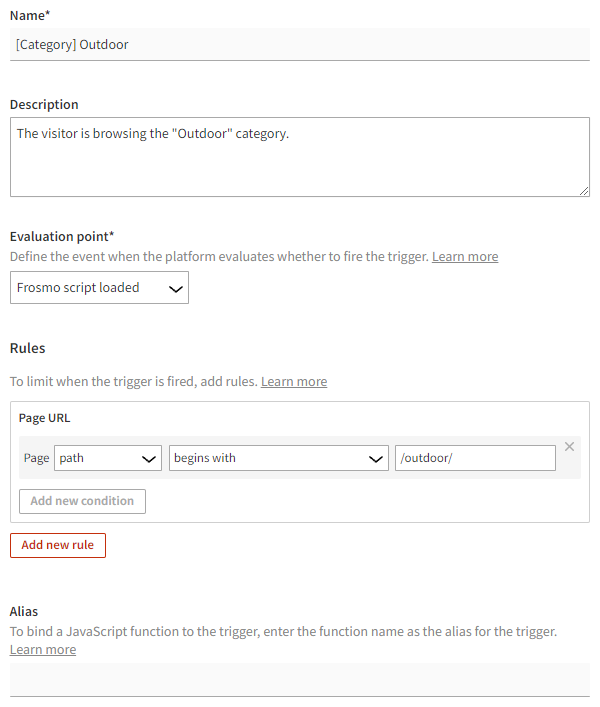Click the Description label
This screenshot has width=600, height=707.
click(x=44, y=105)
